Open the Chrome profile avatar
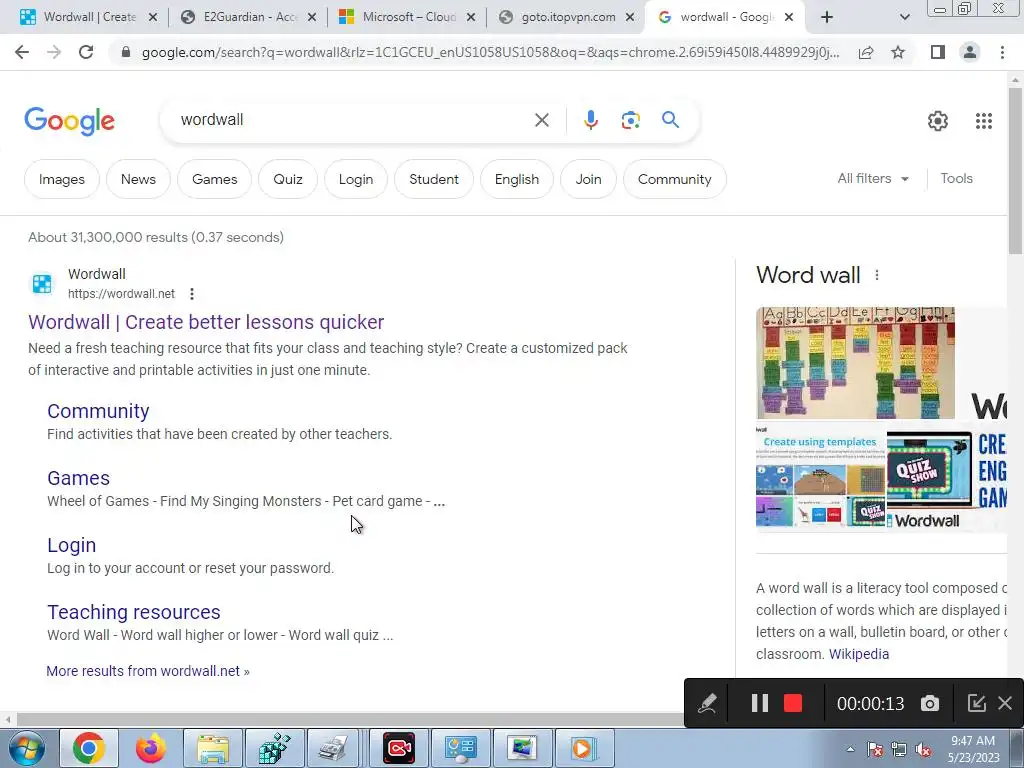1024x768 pixels. tap(970, 52)
